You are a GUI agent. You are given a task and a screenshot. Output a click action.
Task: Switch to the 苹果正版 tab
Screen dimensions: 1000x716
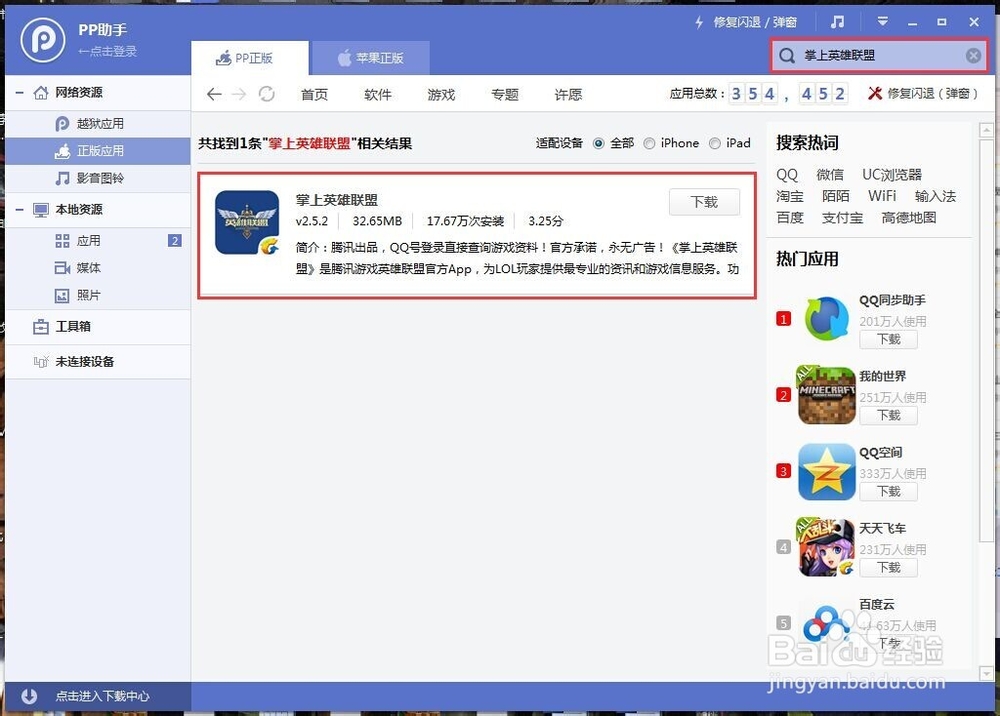370,58
